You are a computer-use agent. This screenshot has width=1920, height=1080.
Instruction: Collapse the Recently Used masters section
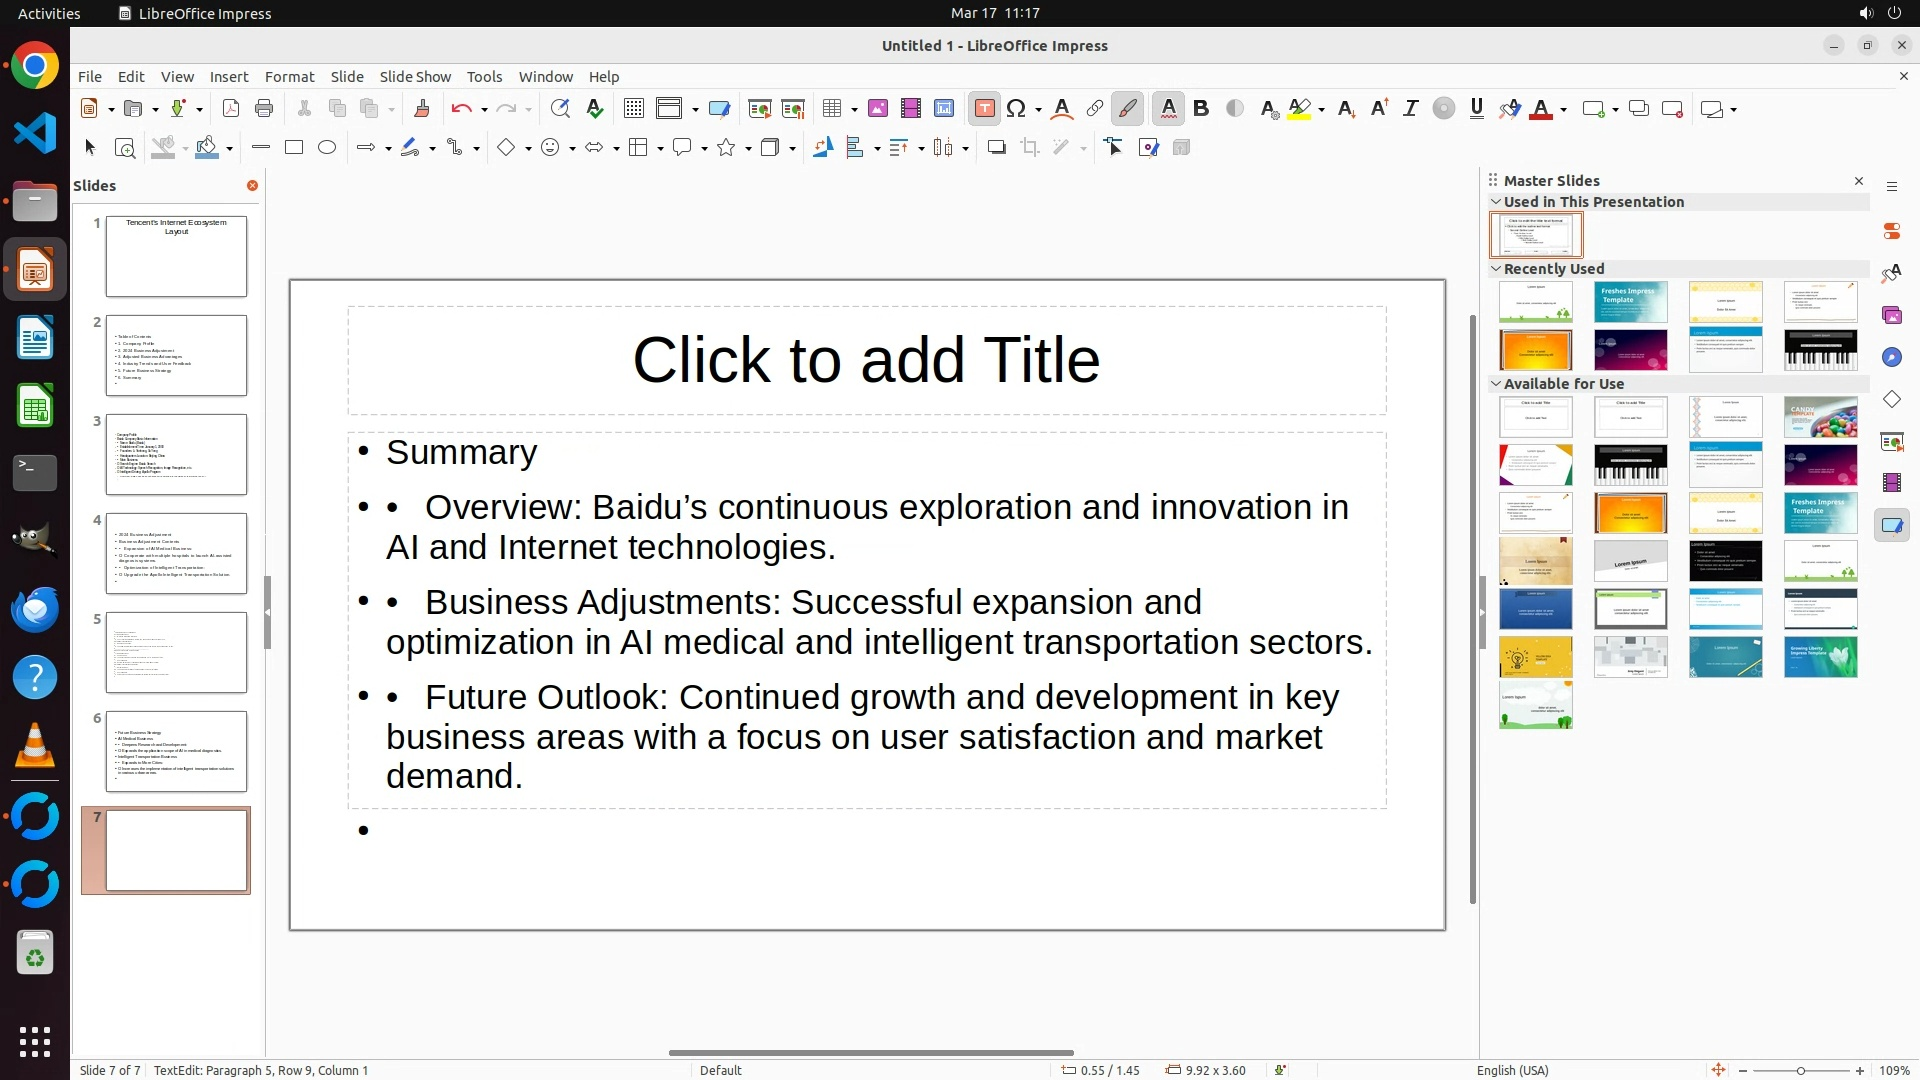point(1496,269)
